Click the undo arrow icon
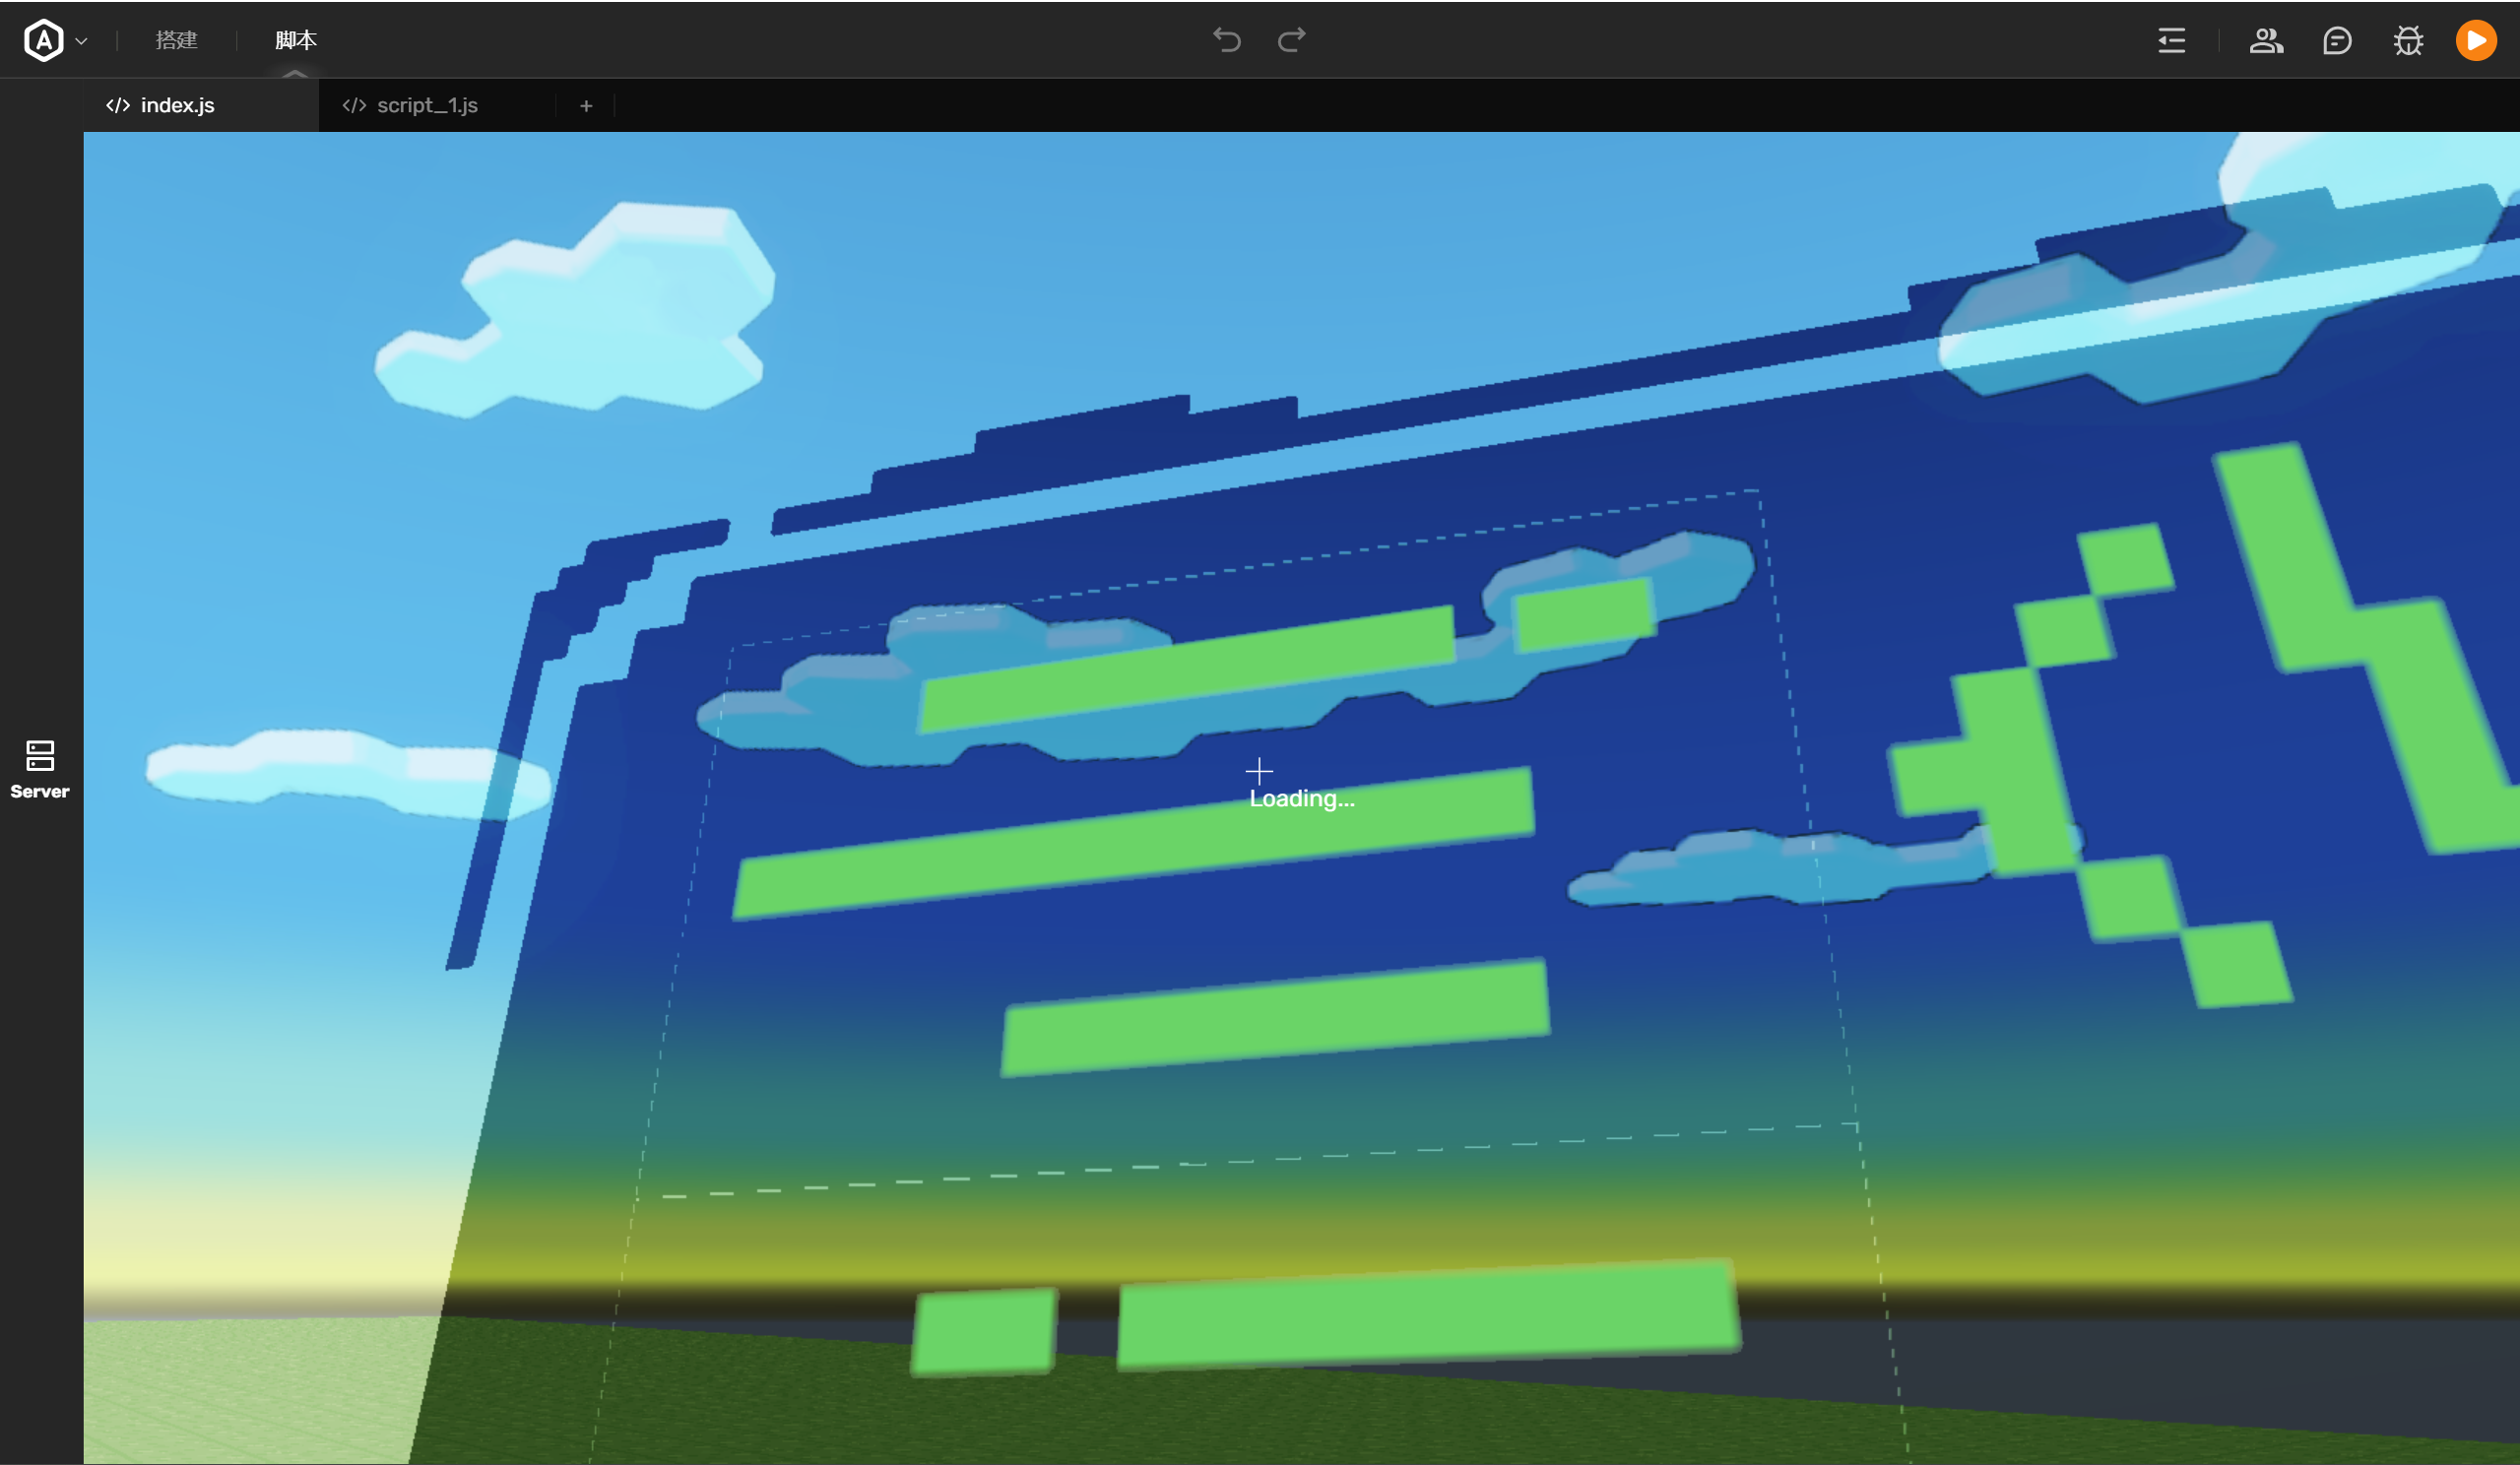 click(x=1227, y=40)
